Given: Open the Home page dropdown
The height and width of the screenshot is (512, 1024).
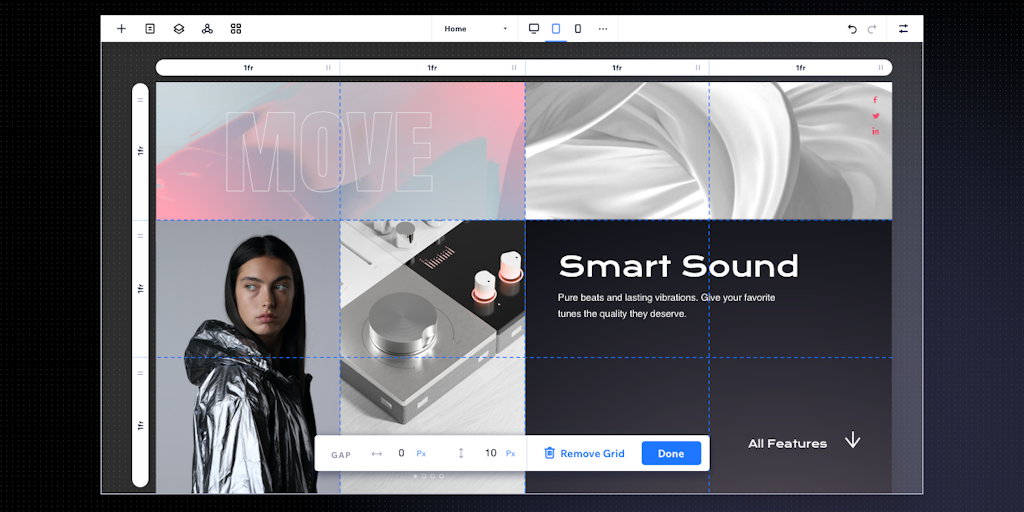Looking at the screenshot, I should click(x=475, y=29).
